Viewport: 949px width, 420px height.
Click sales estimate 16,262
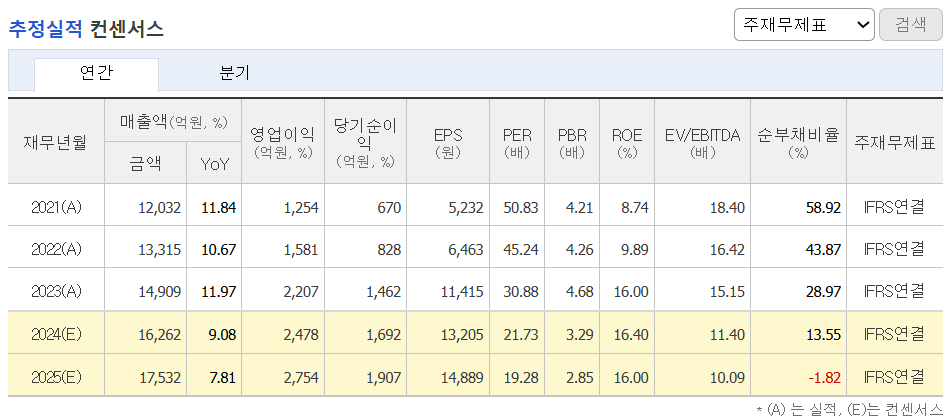(160, 333)
